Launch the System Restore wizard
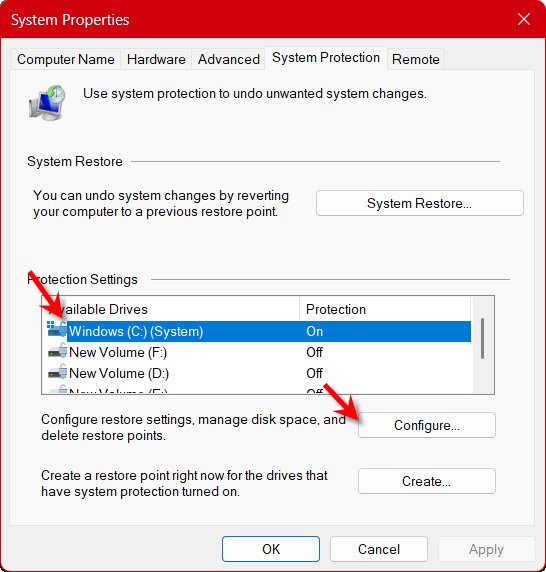This screenshot has width=546, height=572. 419,203
